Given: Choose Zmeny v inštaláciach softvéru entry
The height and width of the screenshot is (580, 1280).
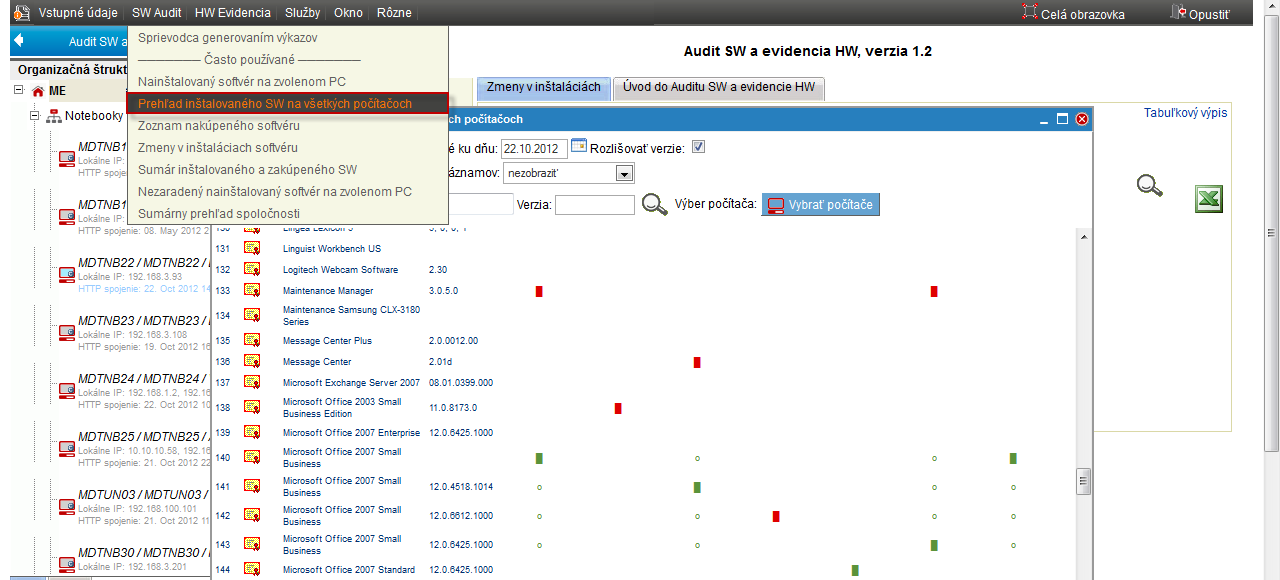Looking at the screenshot, I should pyautogui.click(x=218, y=147).
